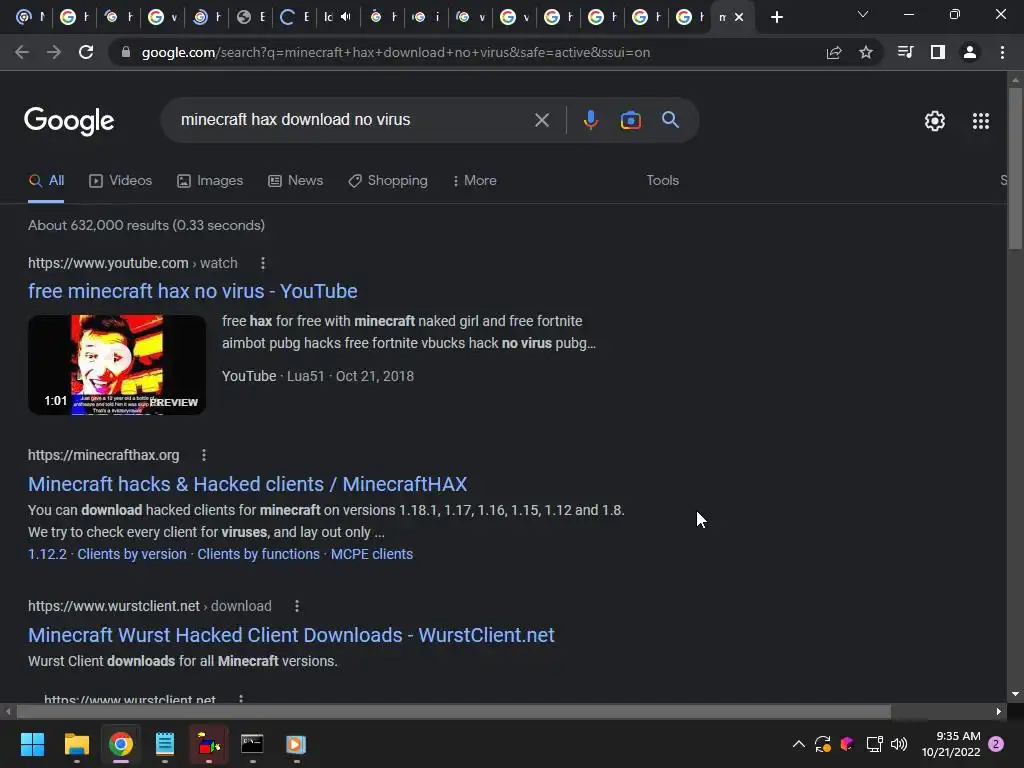Open tab search chevron in title bar
This screenshot has height=768, width=1024.
(x=863, y=14)
